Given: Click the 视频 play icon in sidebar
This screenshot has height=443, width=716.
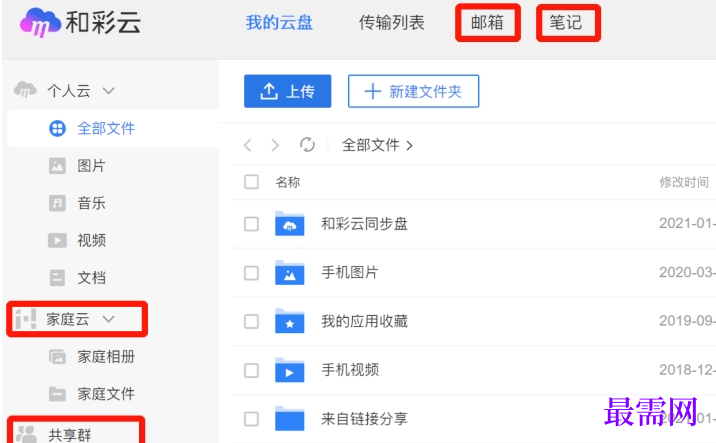Looking at the screenshot, I should point(57,240).
